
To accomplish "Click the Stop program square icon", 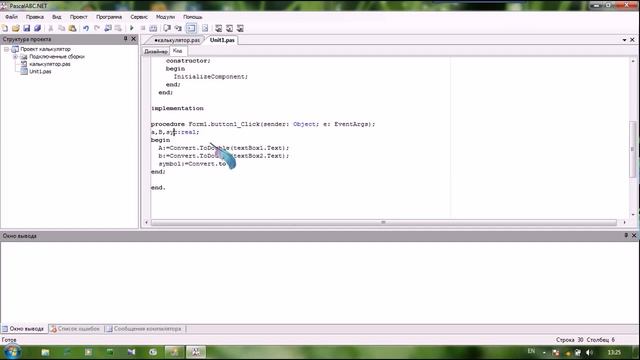I will click(x=142, y=28).
